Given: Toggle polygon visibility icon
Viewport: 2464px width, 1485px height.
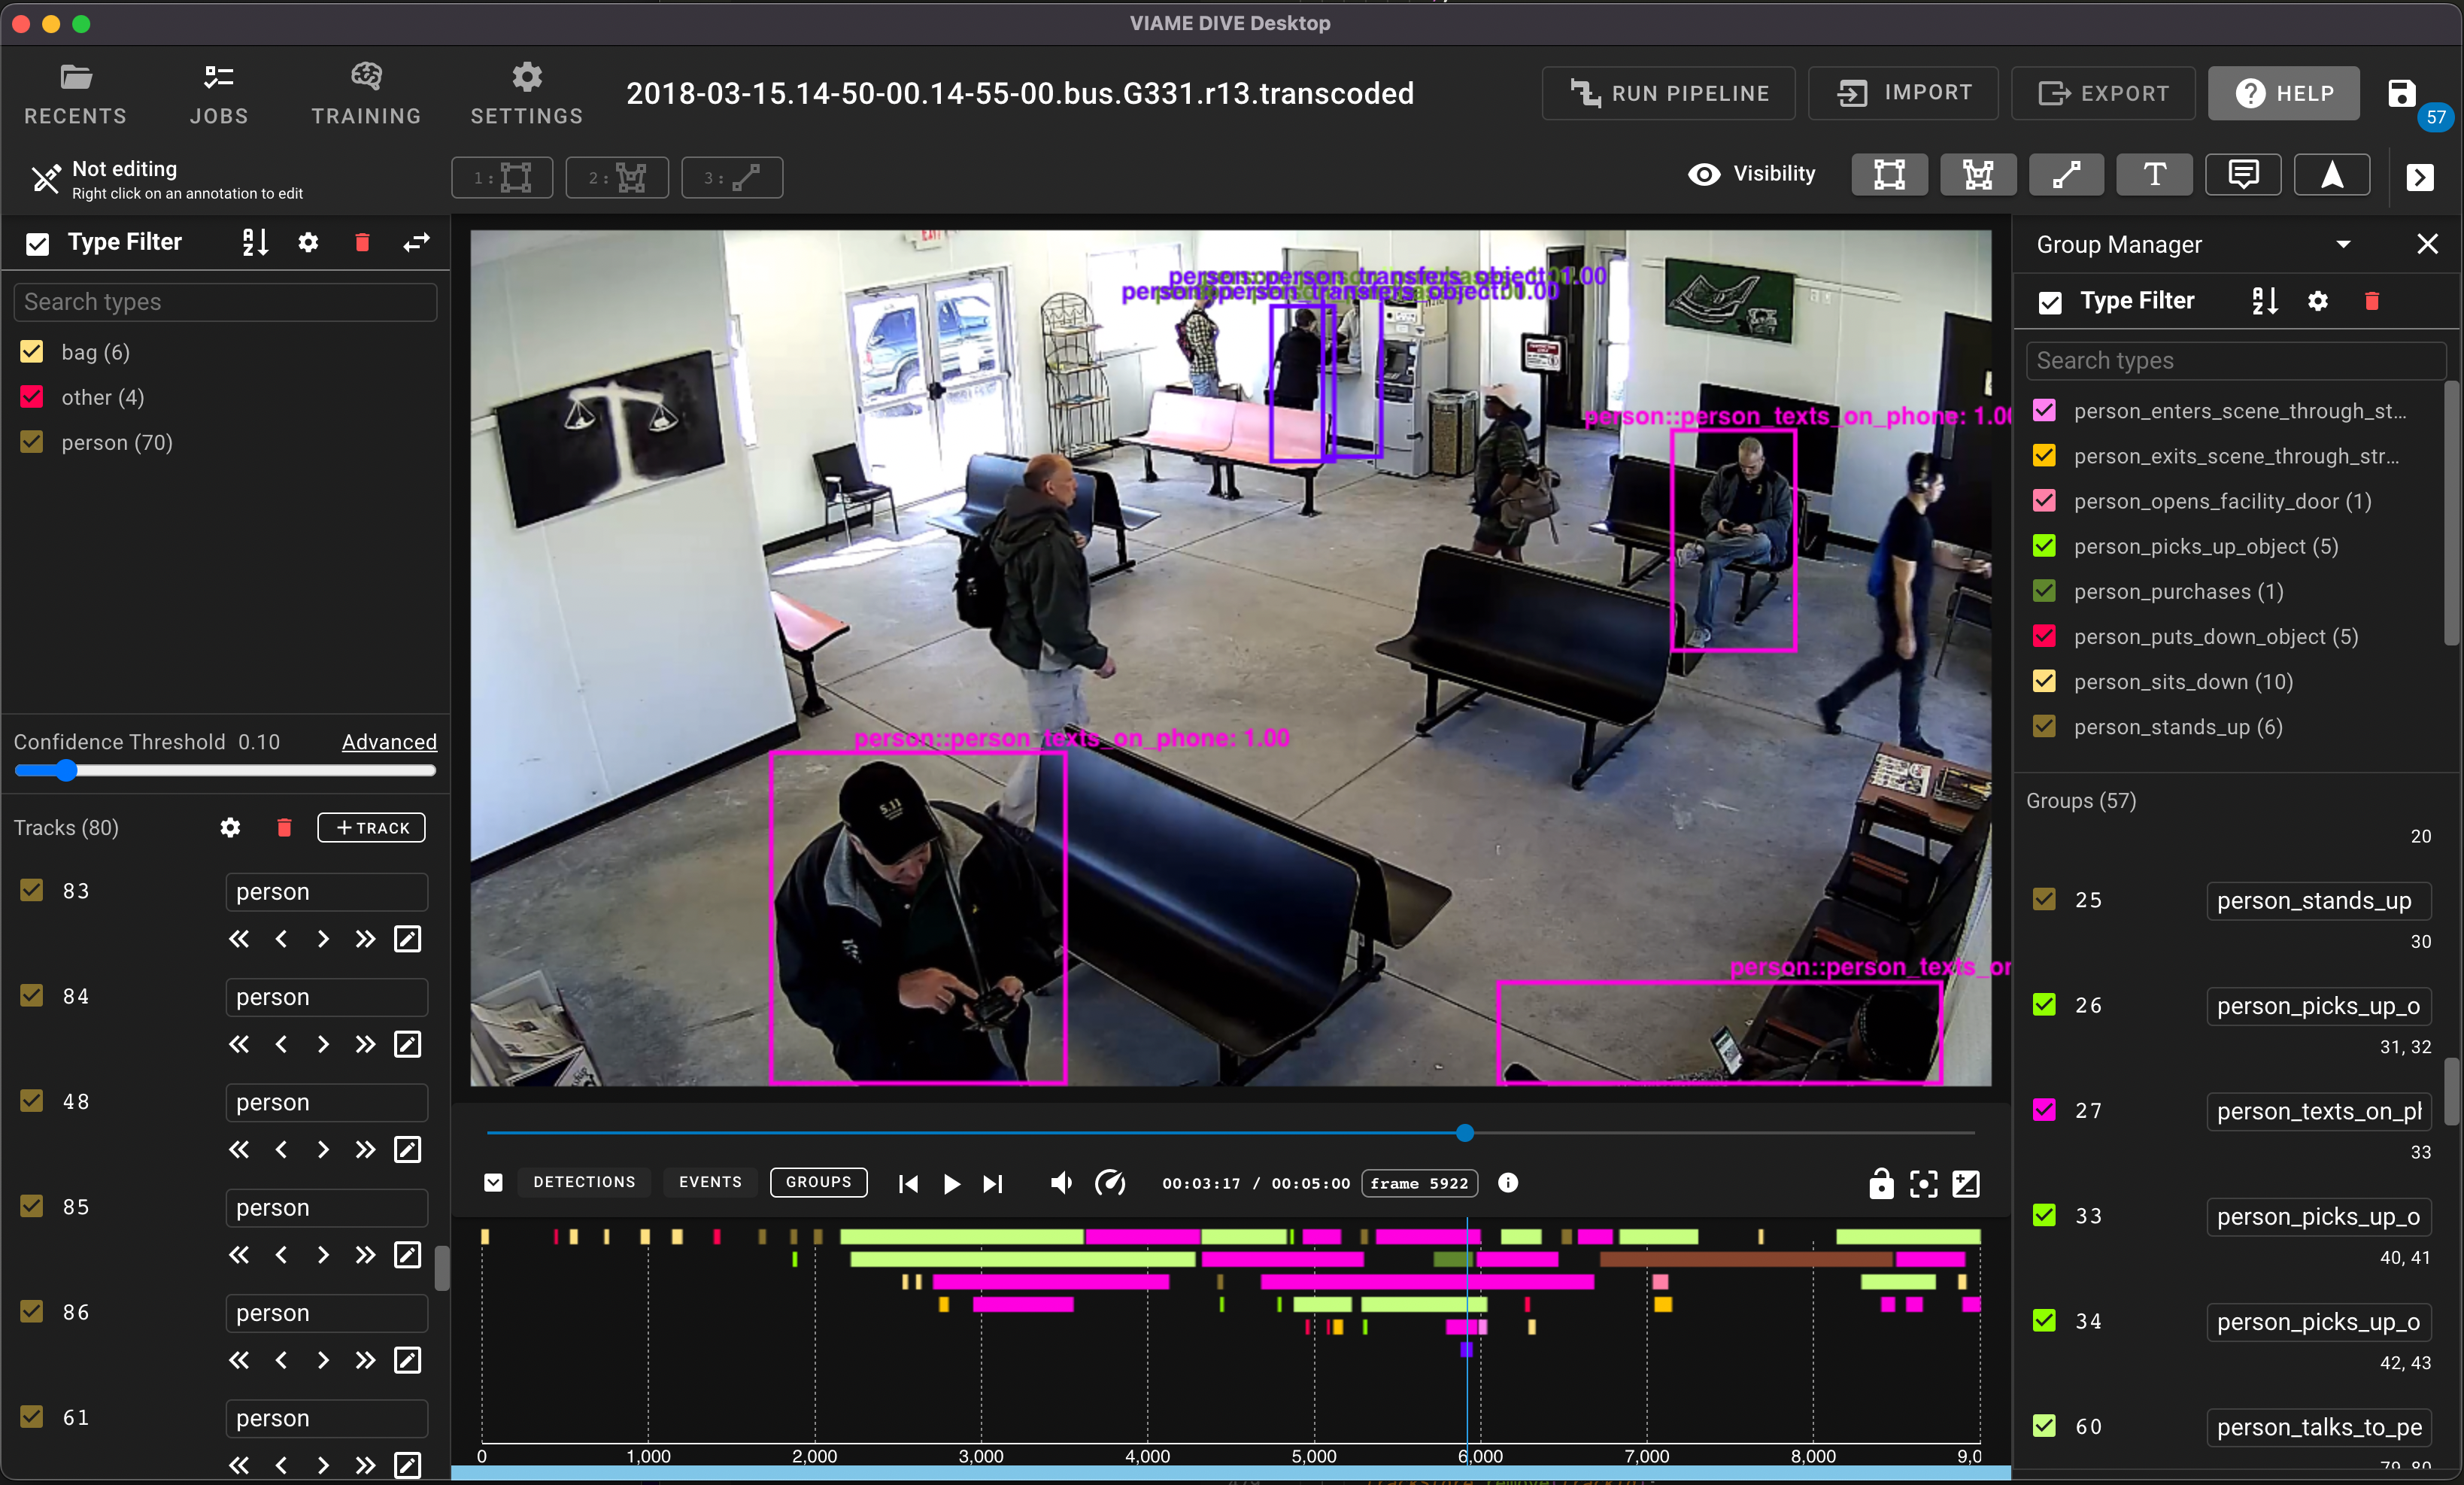Looking at the screenshot, I should point(1977,175).
